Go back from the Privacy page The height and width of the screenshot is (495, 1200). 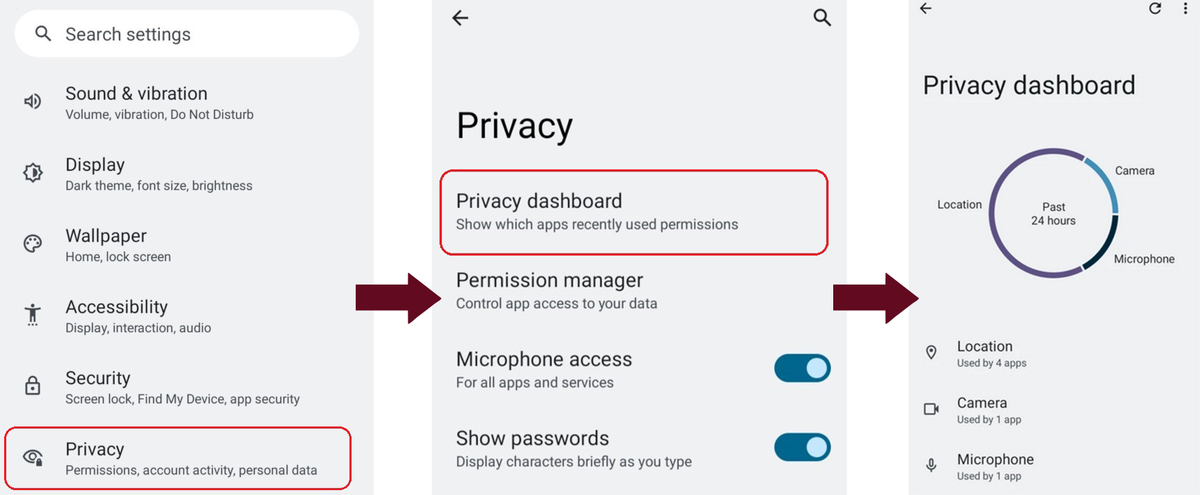(x=460, y=18)
